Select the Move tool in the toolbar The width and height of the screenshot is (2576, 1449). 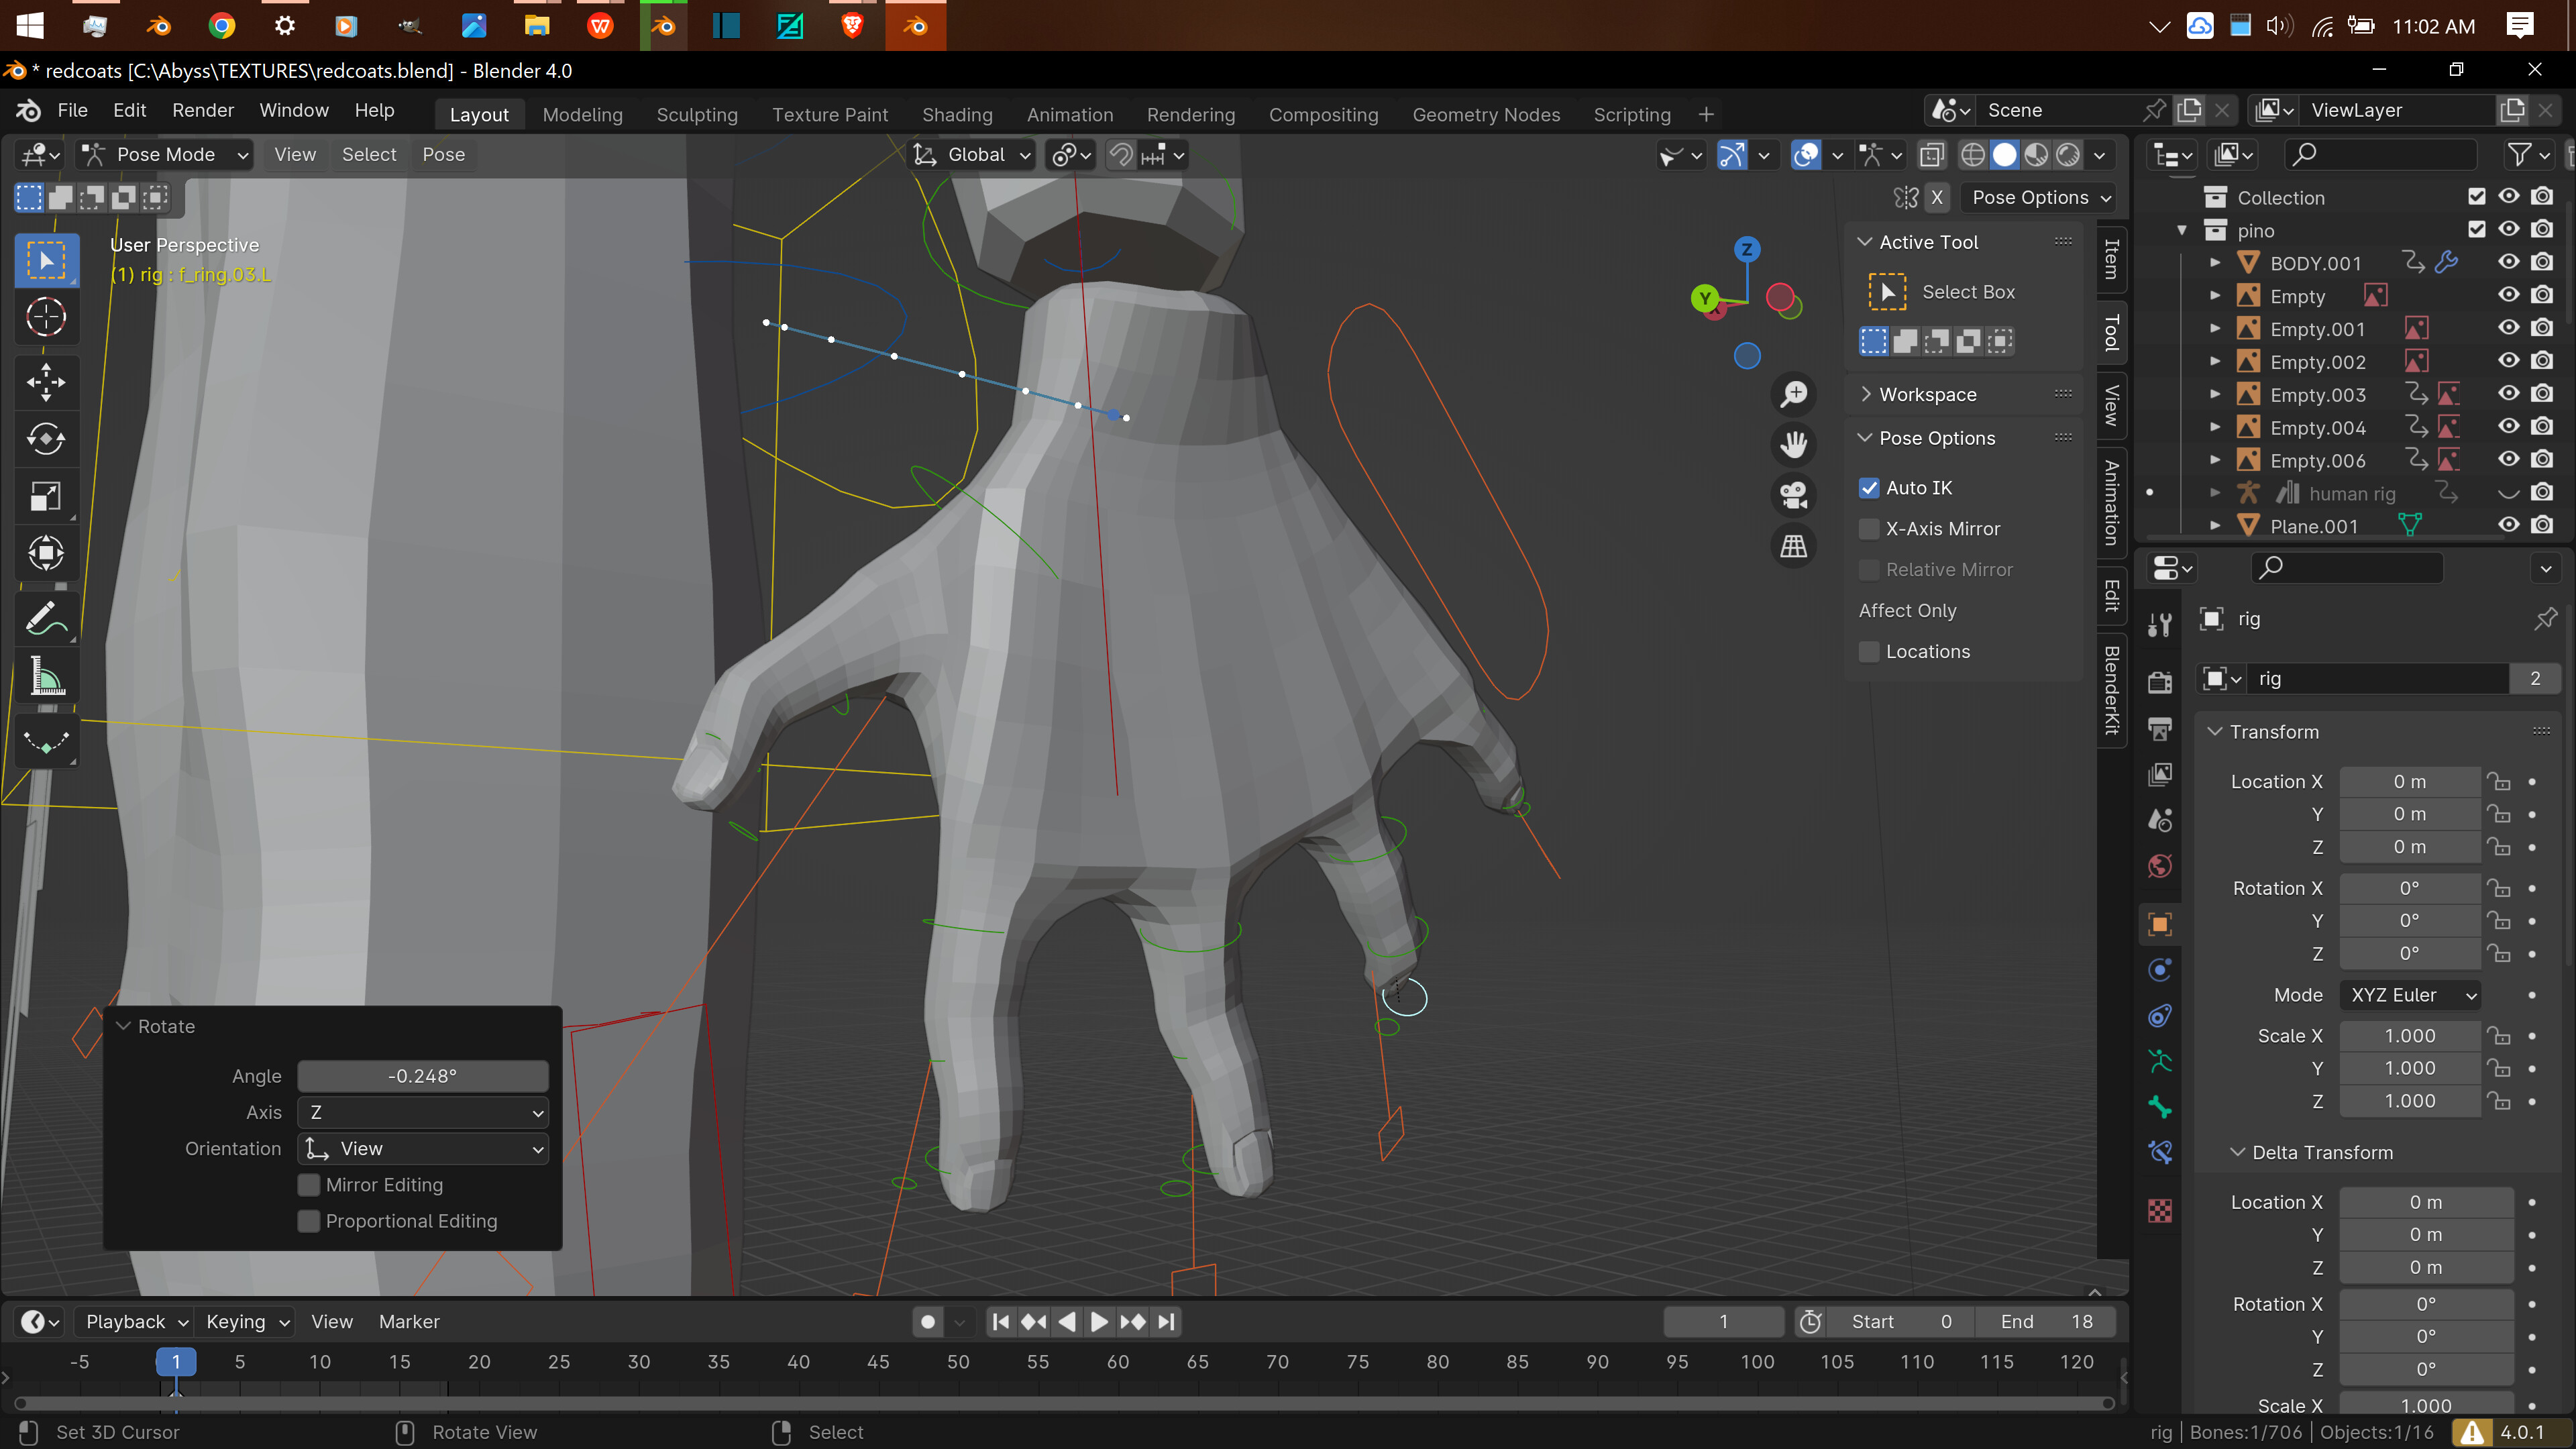(x=46, y=383)
